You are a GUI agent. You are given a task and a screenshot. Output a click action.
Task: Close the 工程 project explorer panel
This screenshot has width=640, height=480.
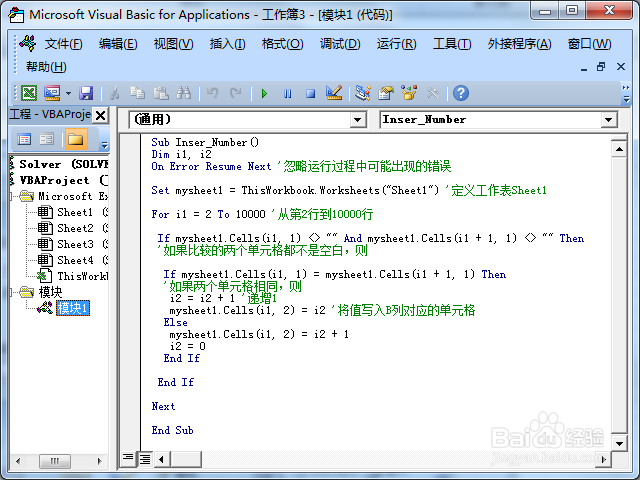[x=100, y=116]
